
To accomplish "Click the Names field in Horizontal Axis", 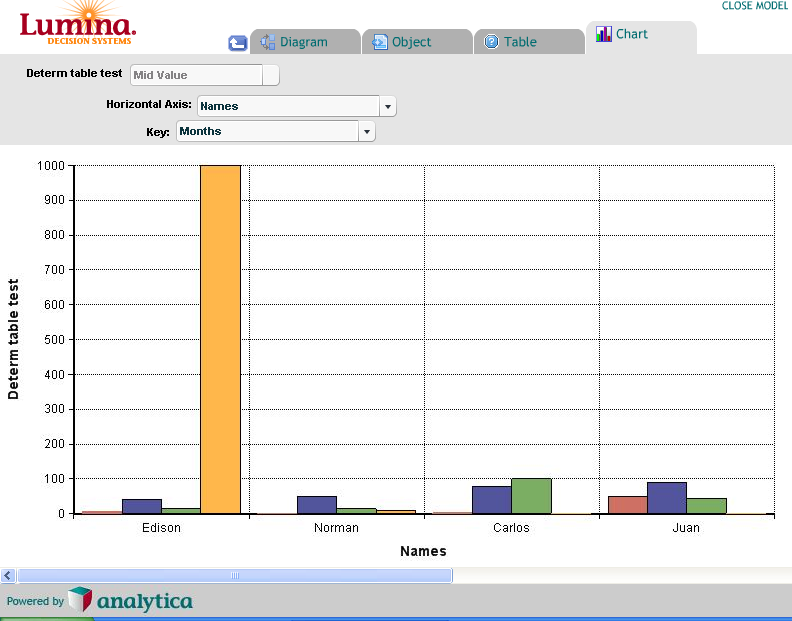I will 288,106.
